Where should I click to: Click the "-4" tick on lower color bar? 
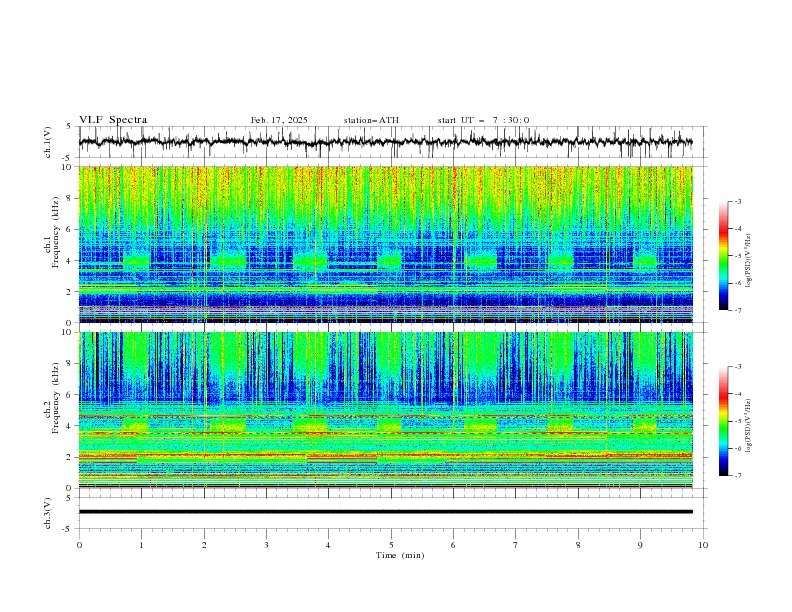click(x=737, y=394)
